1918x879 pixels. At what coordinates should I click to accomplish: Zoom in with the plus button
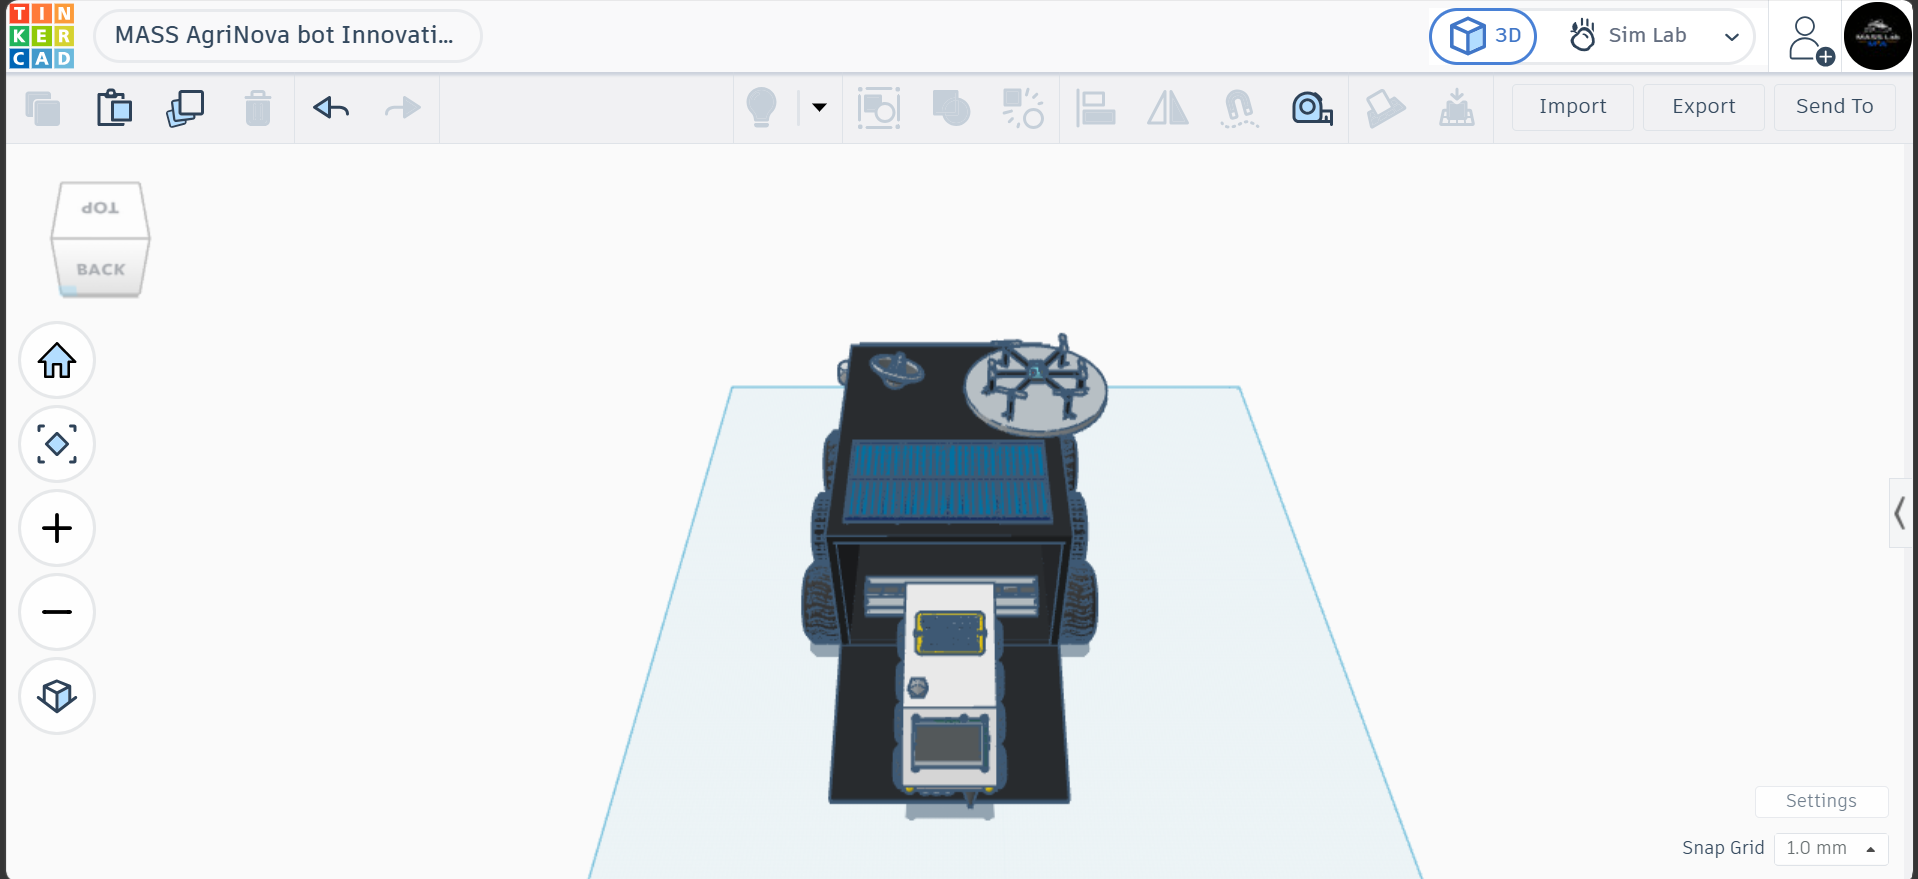click(57, 528)
